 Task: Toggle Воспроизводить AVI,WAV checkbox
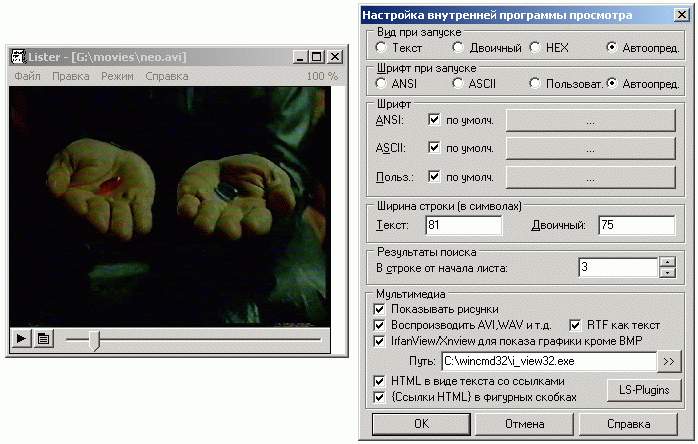pos(379,325)
